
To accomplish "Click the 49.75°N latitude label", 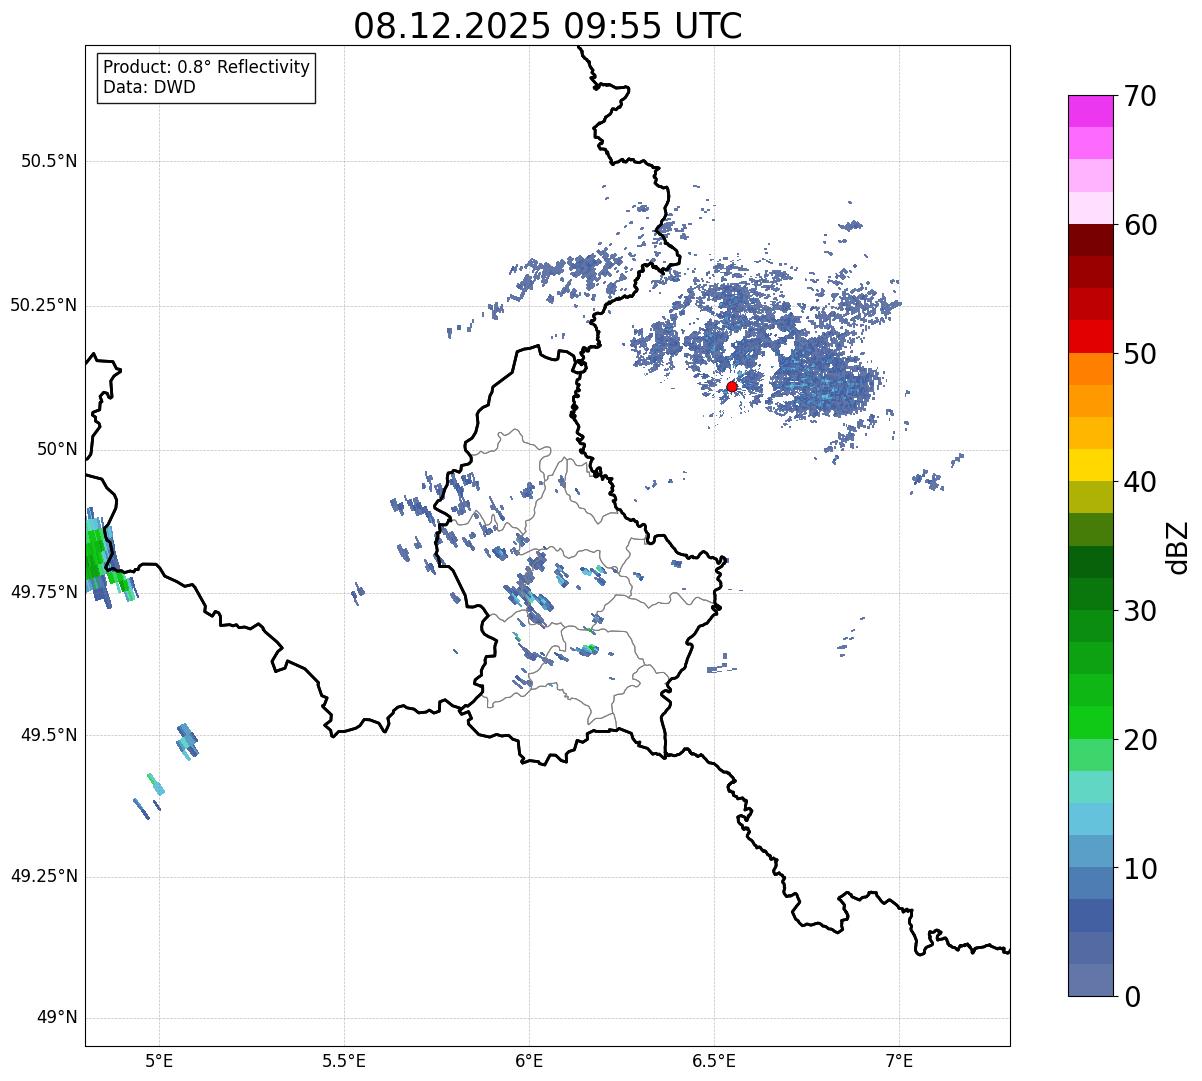I will (44, 592).
